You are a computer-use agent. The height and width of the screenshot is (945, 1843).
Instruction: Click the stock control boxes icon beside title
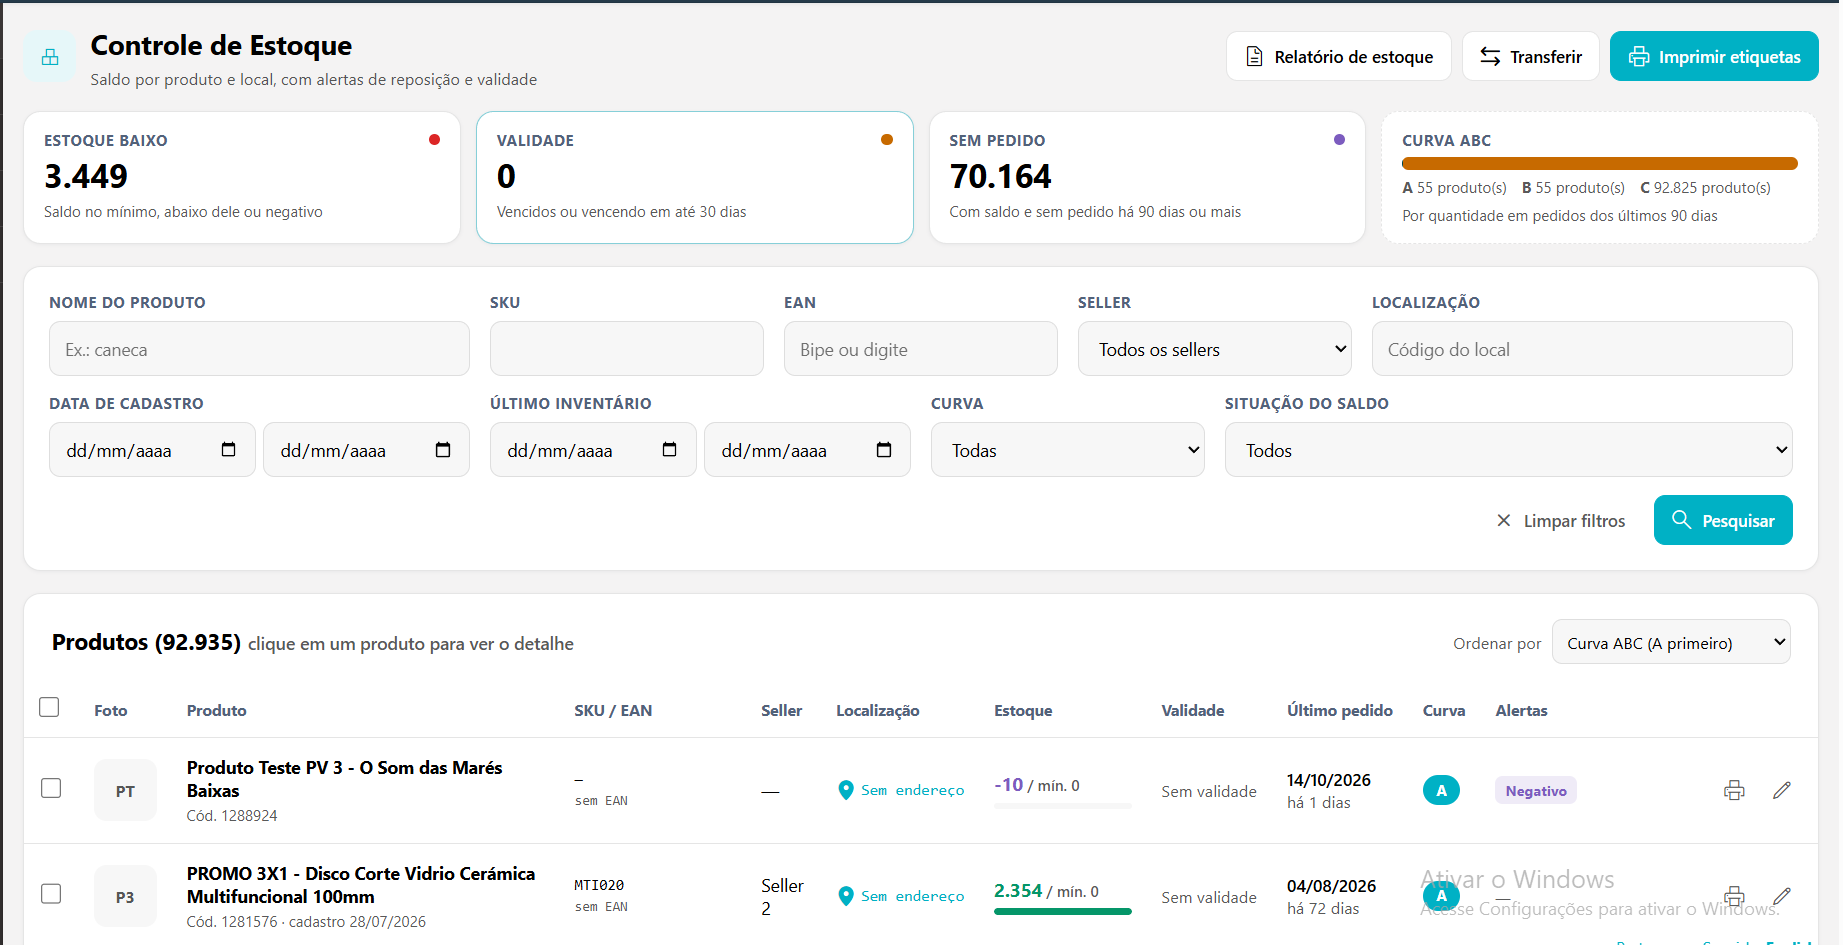(50, 57)
